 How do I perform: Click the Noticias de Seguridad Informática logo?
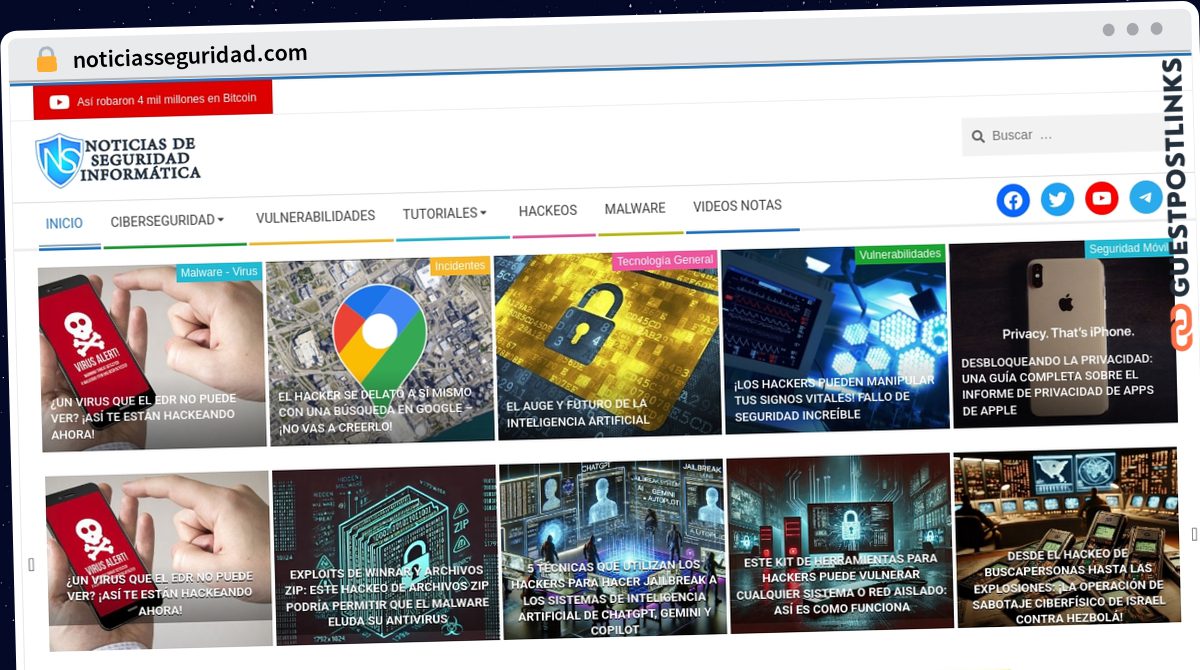click(x=118, y=161)
